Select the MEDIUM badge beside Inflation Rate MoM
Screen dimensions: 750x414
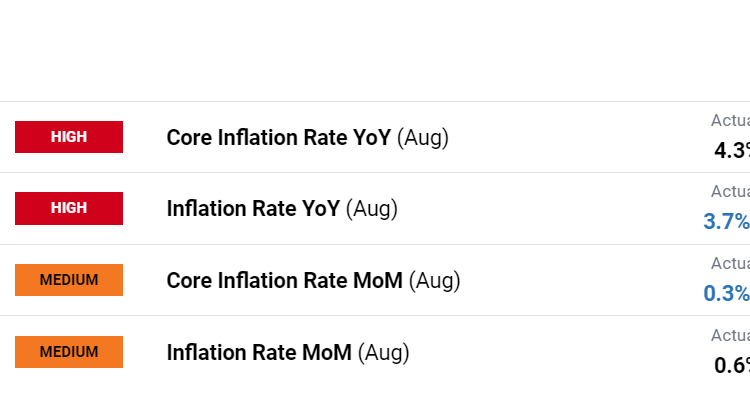(69, 352)
